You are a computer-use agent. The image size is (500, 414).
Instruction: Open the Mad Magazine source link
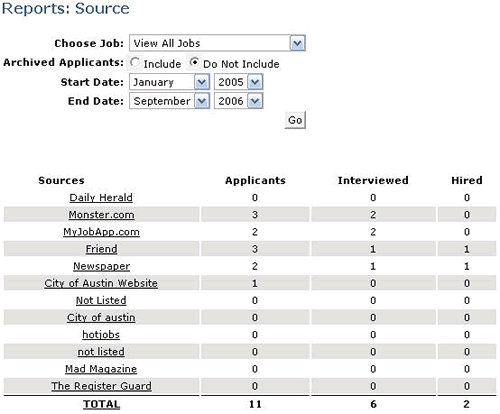pyautogui.click(x=101, y=369)
